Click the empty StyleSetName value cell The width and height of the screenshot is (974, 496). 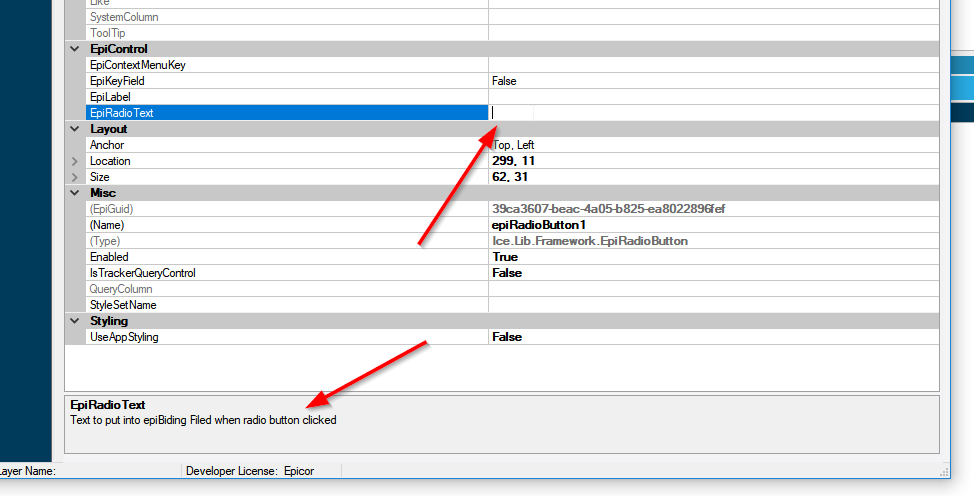[714, 305]
